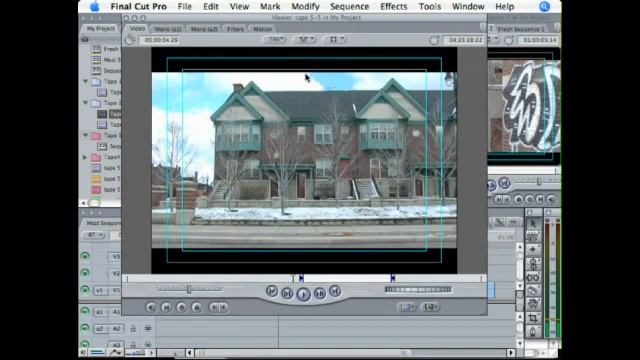Go to previous edit in Viewer
This screenshot has height=360, width=640.
coord(272,291)
